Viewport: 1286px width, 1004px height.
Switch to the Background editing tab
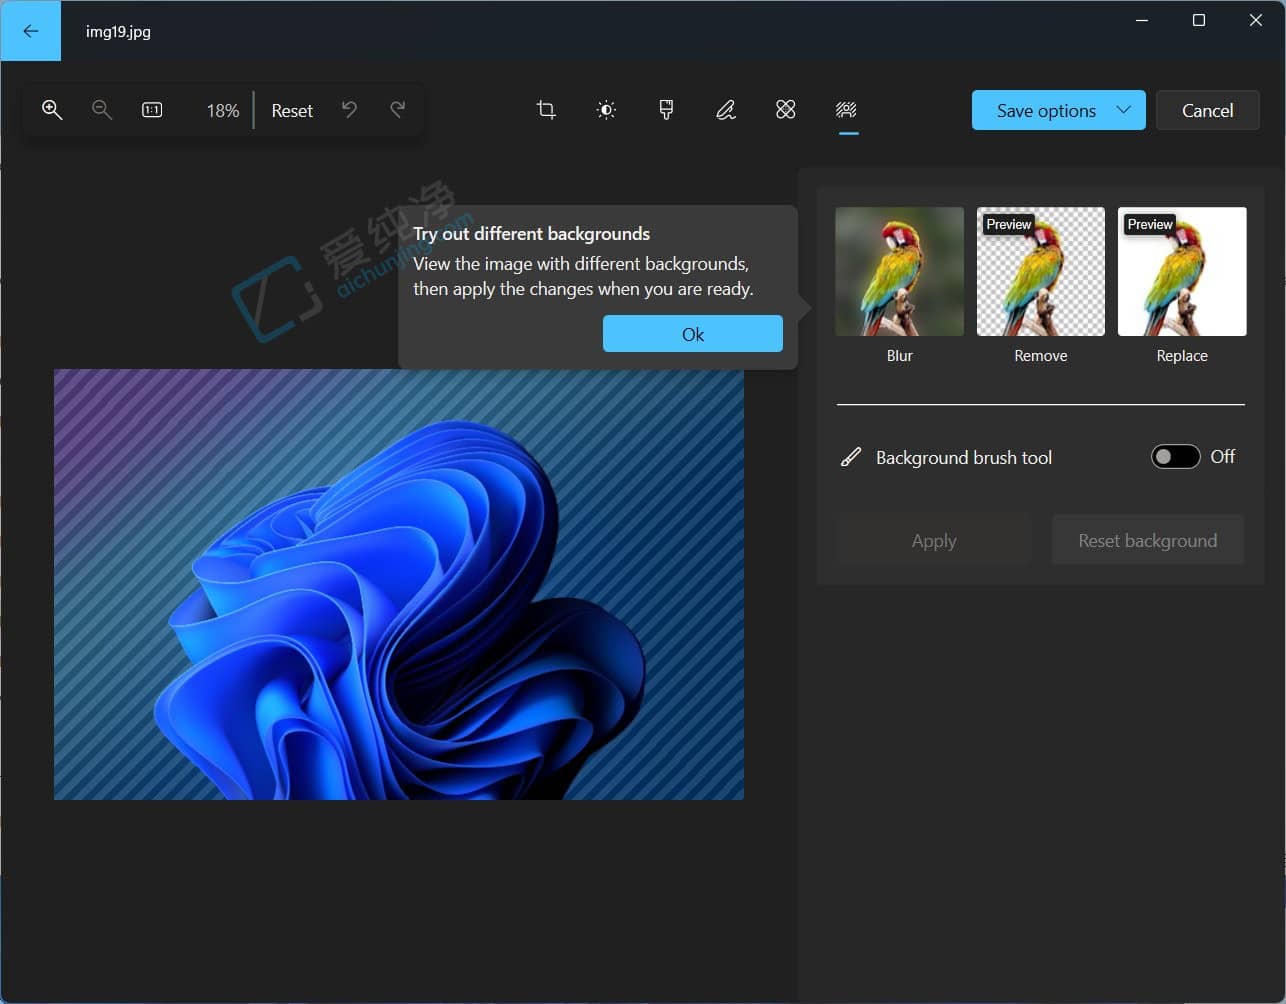pyautogui.click(x=846, y=110)
